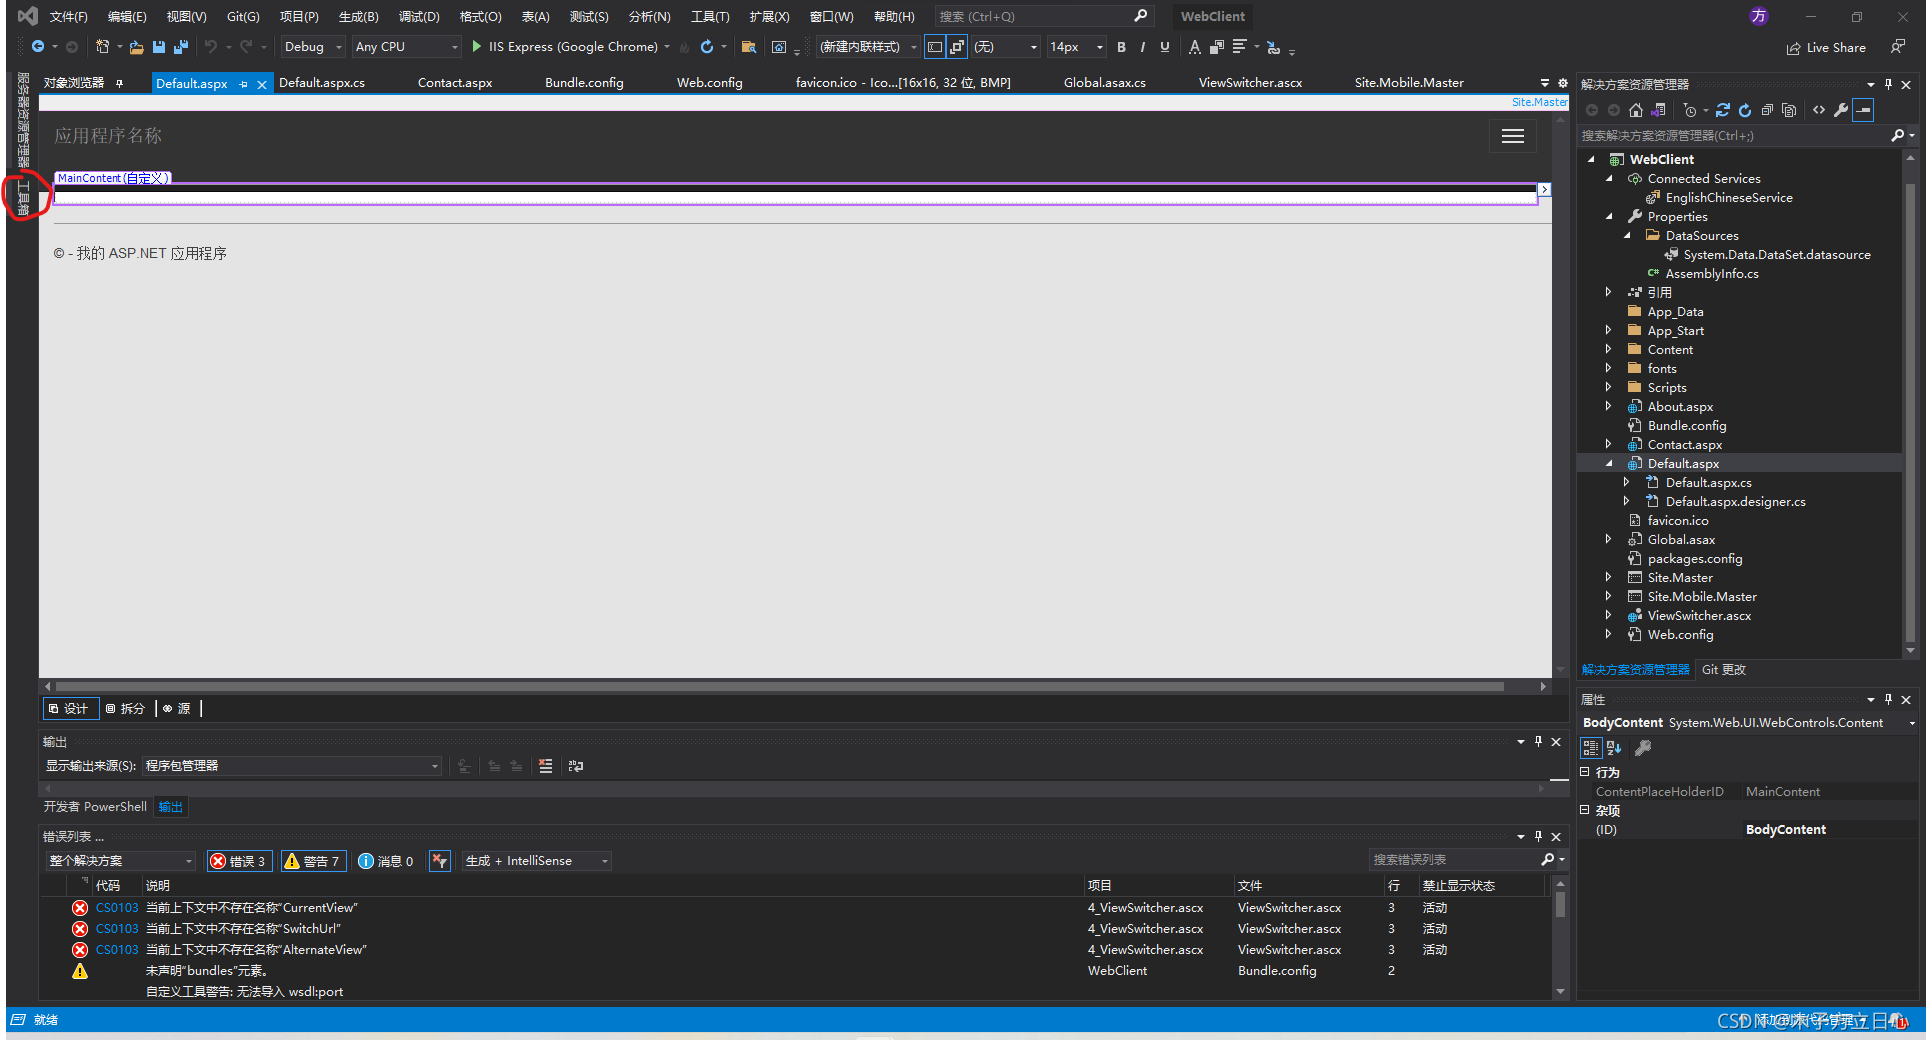Click the Live Share button
The image size is (1926, 1040).
[x=1826, y=47]
